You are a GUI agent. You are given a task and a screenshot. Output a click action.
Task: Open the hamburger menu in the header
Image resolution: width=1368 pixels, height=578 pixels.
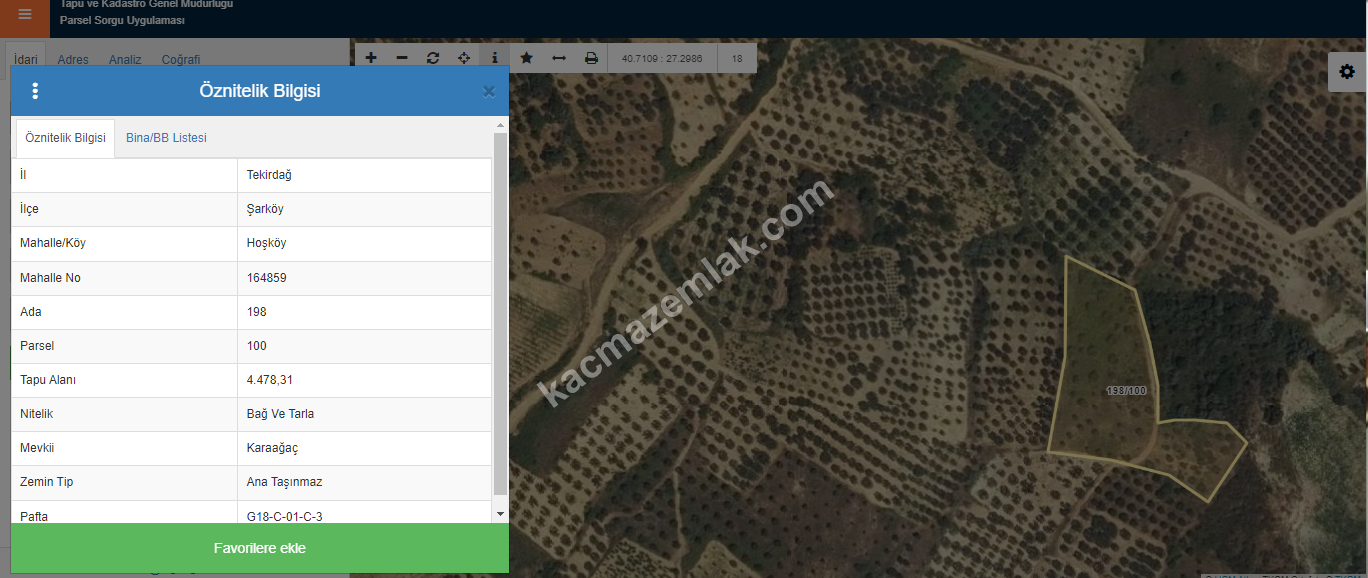pyautogui.click(x=25, y=15)
